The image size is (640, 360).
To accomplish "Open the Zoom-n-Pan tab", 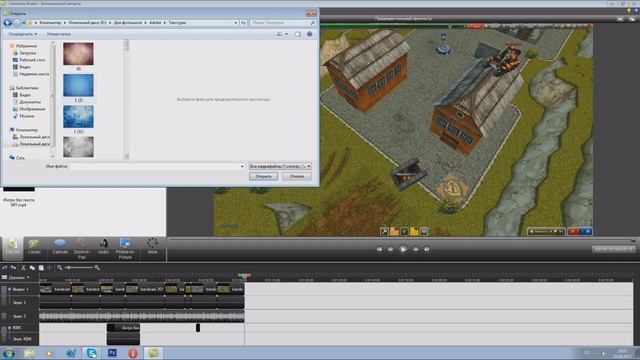I will [x=82, y=249].
